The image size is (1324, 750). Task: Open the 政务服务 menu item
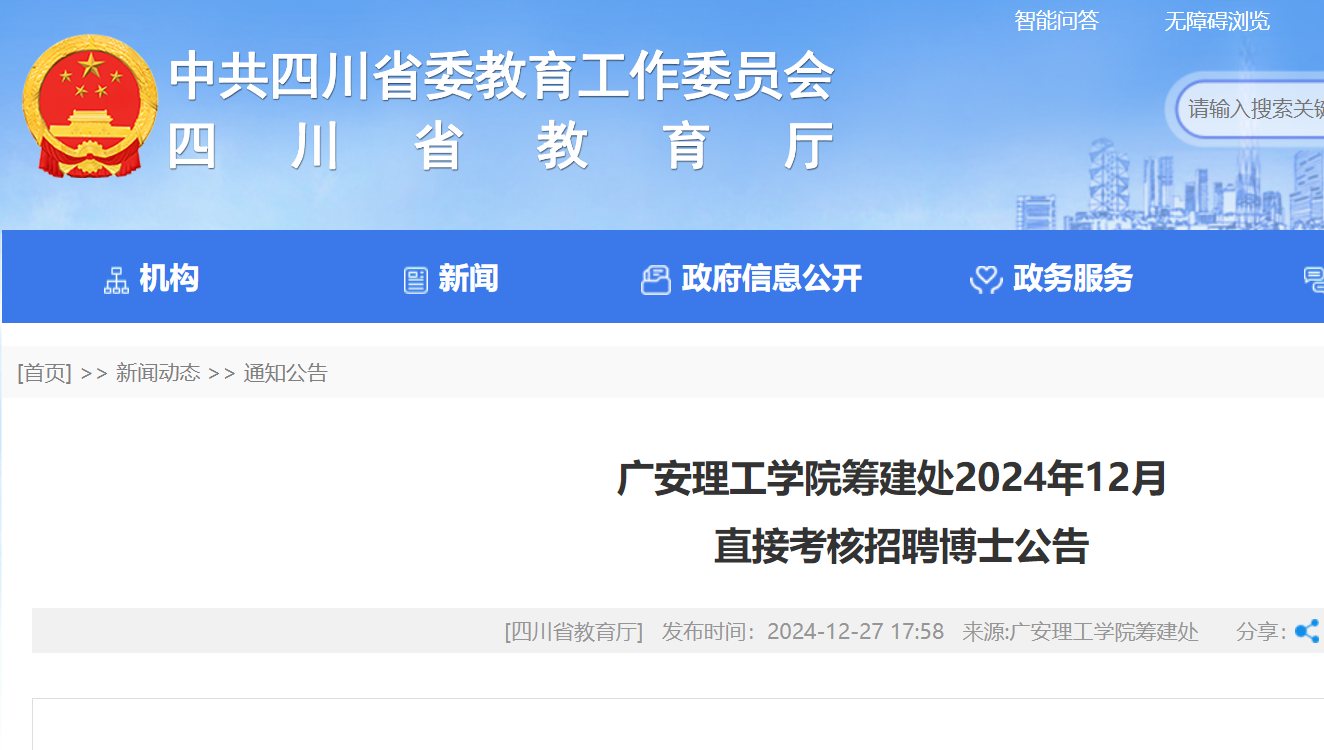1072,278
